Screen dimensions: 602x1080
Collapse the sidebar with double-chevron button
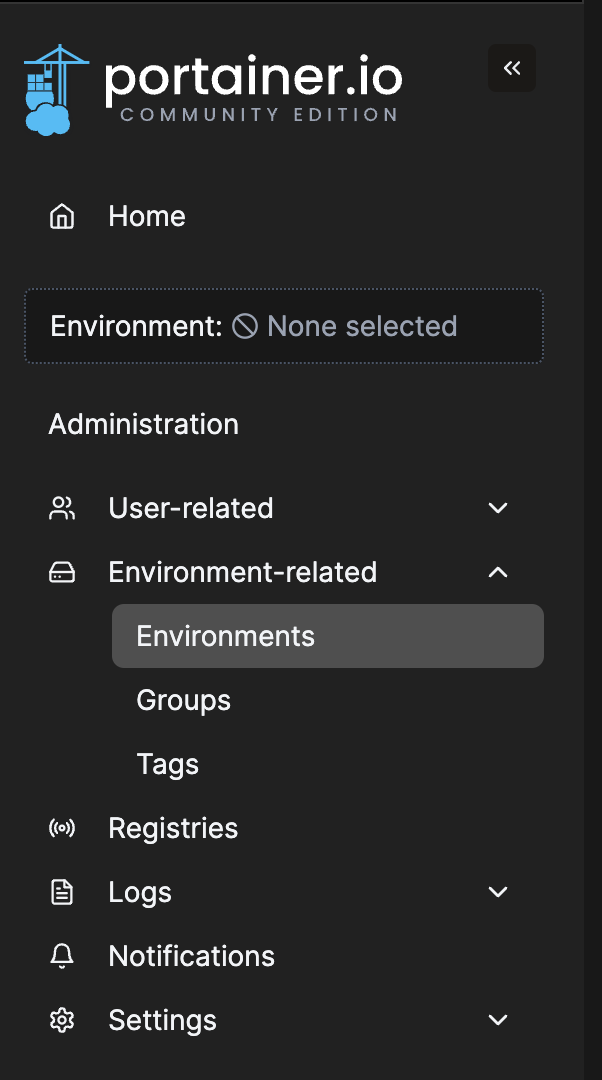(x=512, y=68)
